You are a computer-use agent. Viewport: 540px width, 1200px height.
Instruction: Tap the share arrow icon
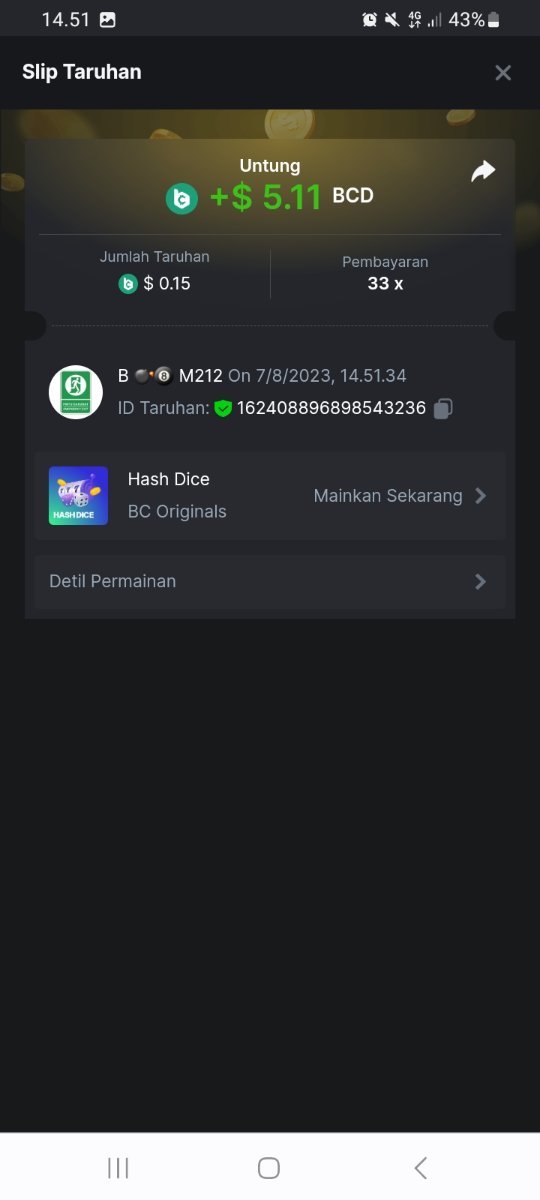coord(483,172)
